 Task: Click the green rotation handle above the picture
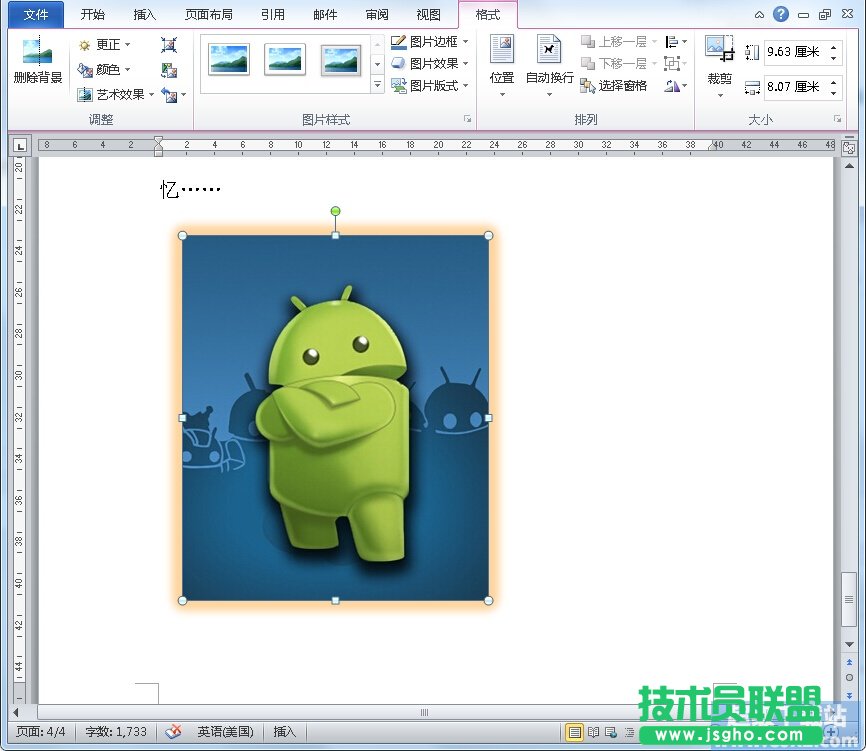point(335,211)
